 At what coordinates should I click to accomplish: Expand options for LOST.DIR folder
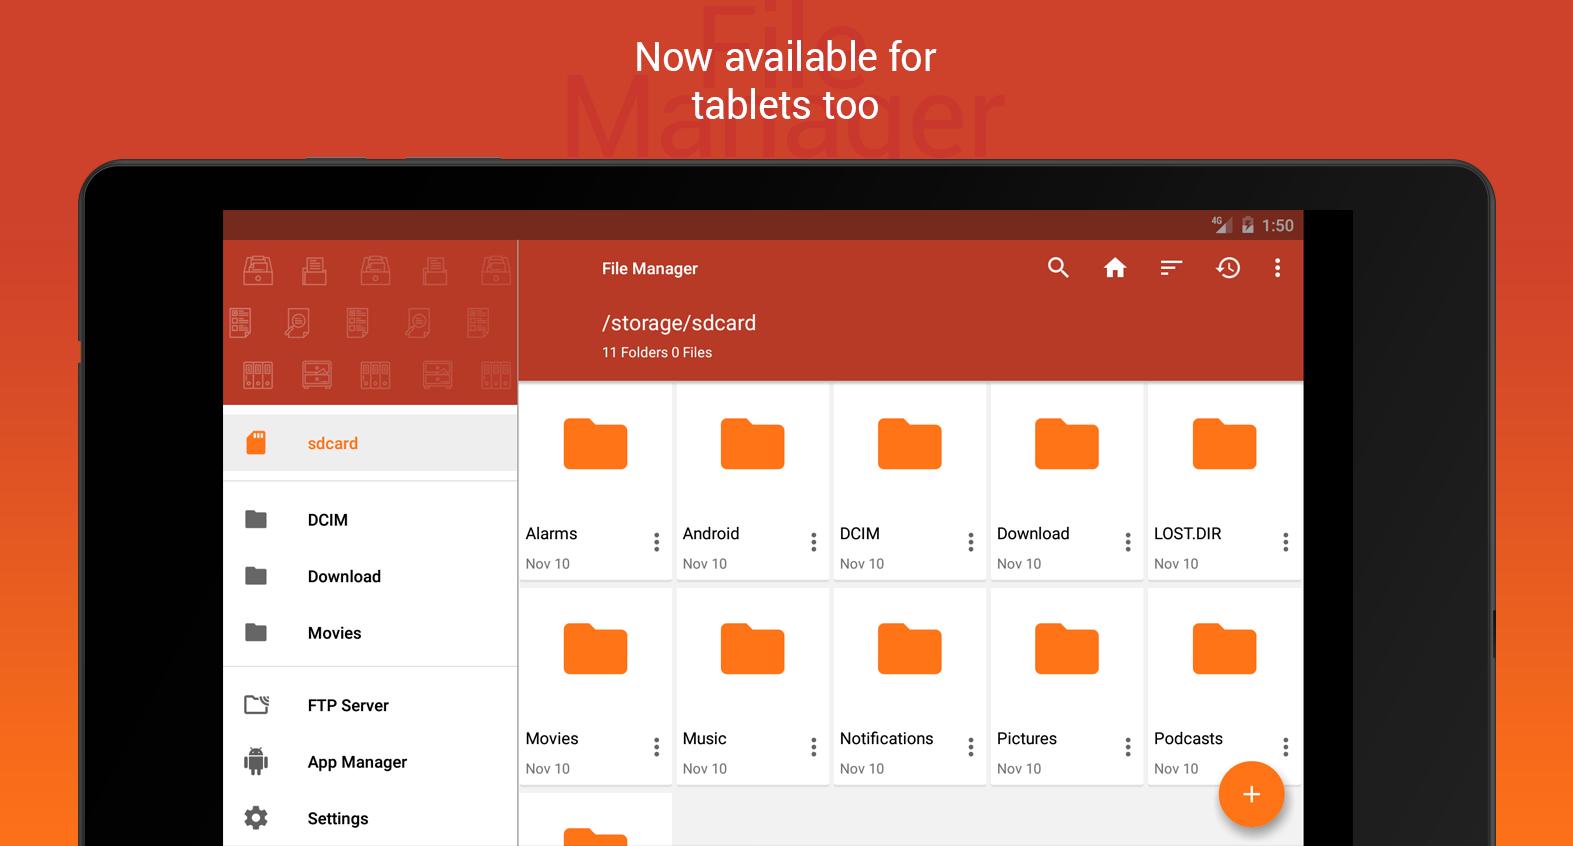(x=1285, y=542)
